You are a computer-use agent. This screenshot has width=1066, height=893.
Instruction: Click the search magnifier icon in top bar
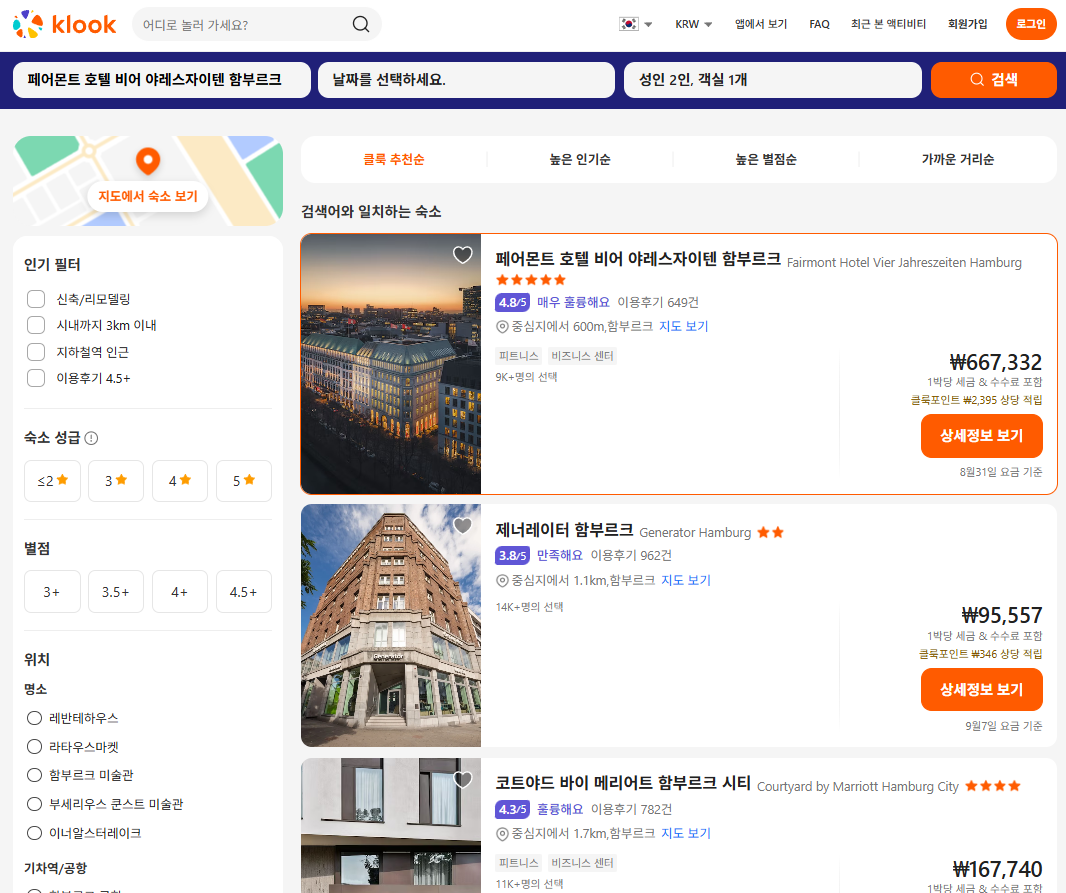[361, 24]
